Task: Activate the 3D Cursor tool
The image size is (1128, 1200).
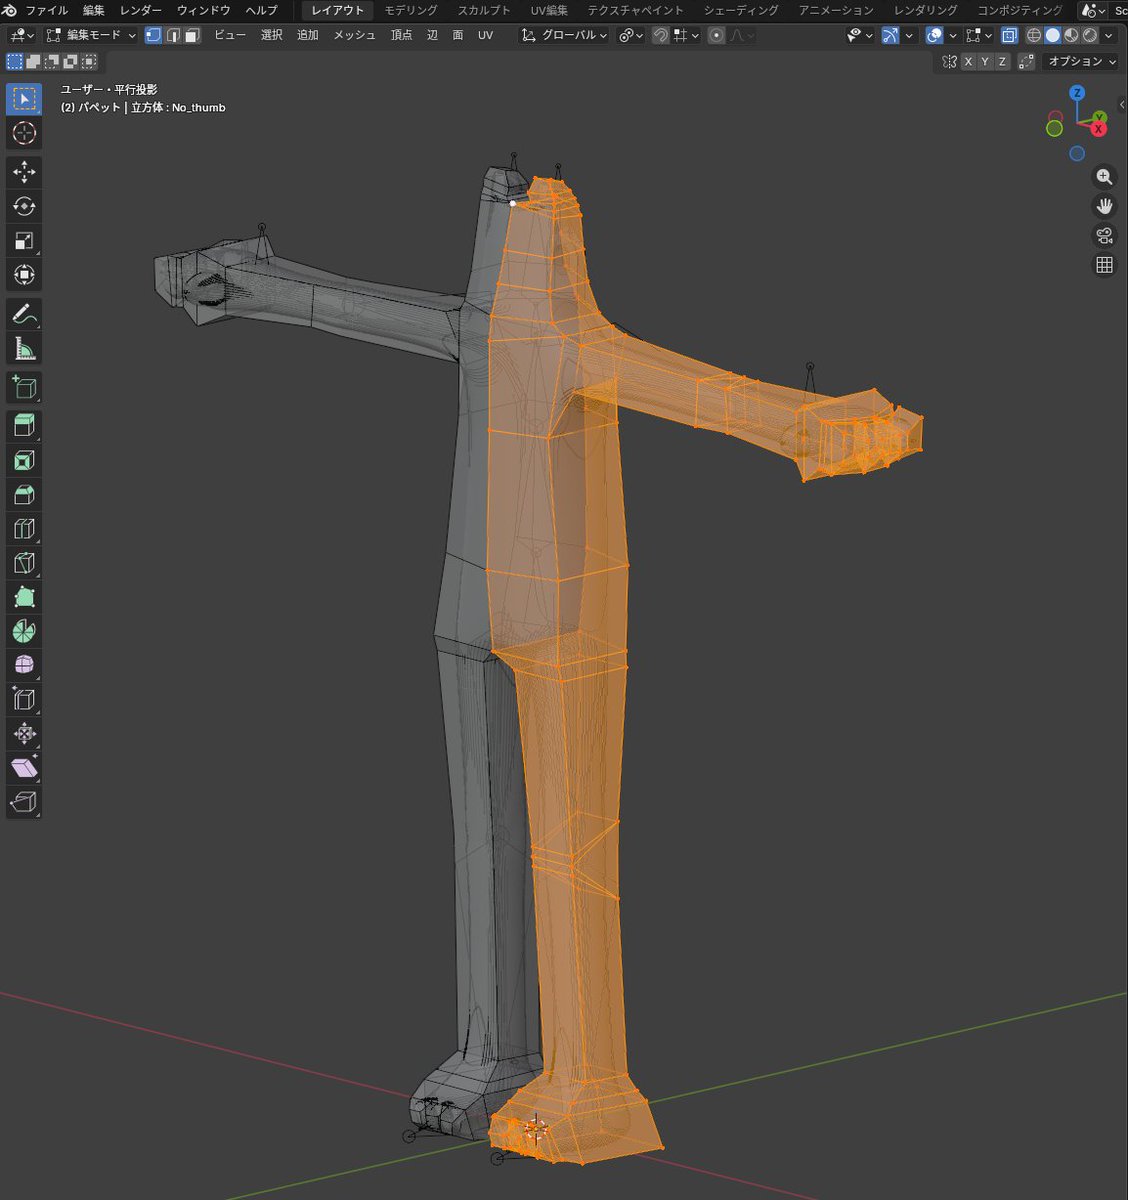Action: tap(24, 133)
